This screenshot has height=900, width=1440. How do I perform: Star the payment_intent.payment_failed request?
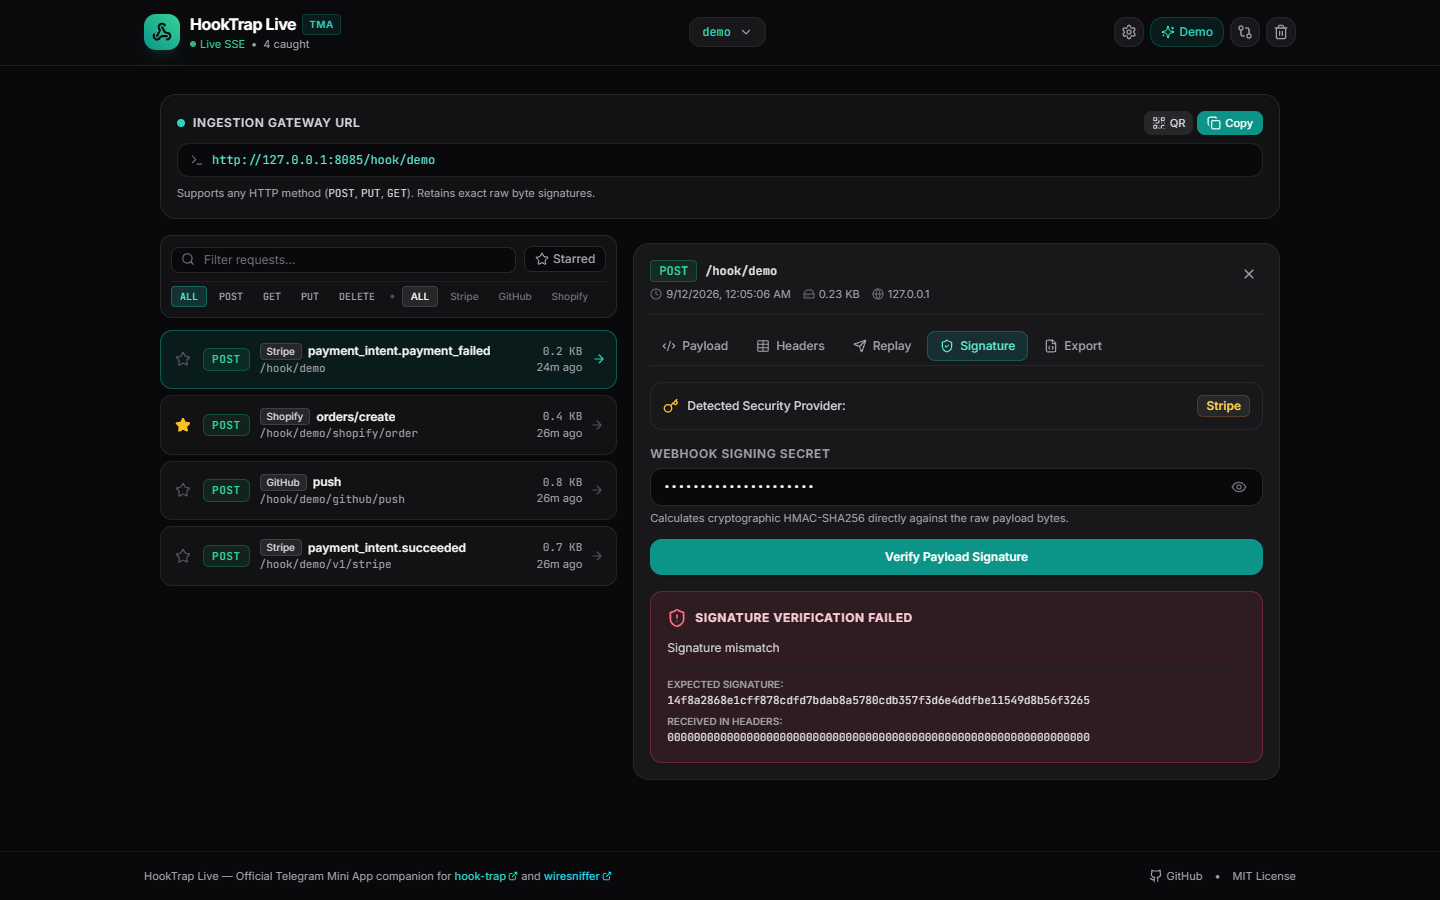[183, 359]
